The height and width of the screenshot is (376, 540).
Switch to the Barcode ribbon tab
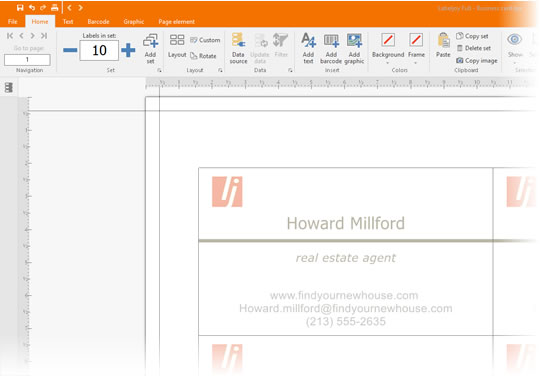point(98,22)
